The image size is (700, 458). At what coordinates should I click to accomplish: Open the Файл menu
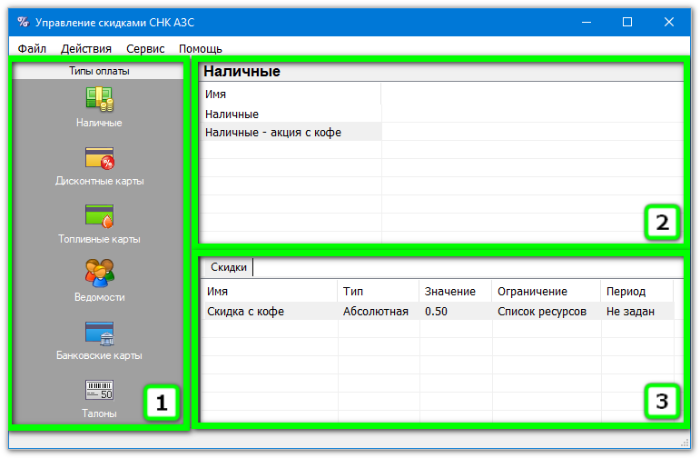[31, 48]
